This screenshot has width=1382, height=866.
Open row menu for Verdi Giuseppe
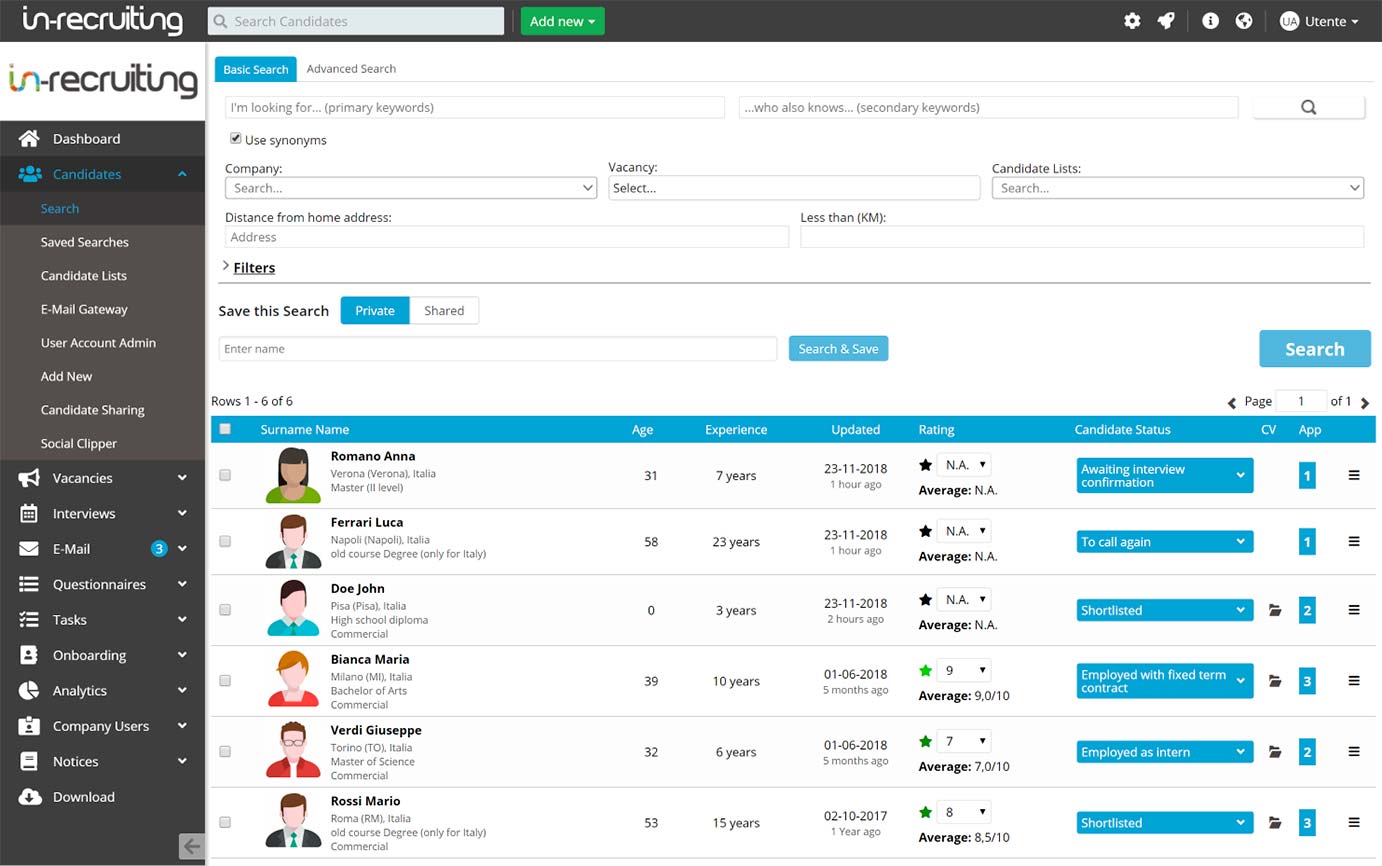(x=1354, y=751)
